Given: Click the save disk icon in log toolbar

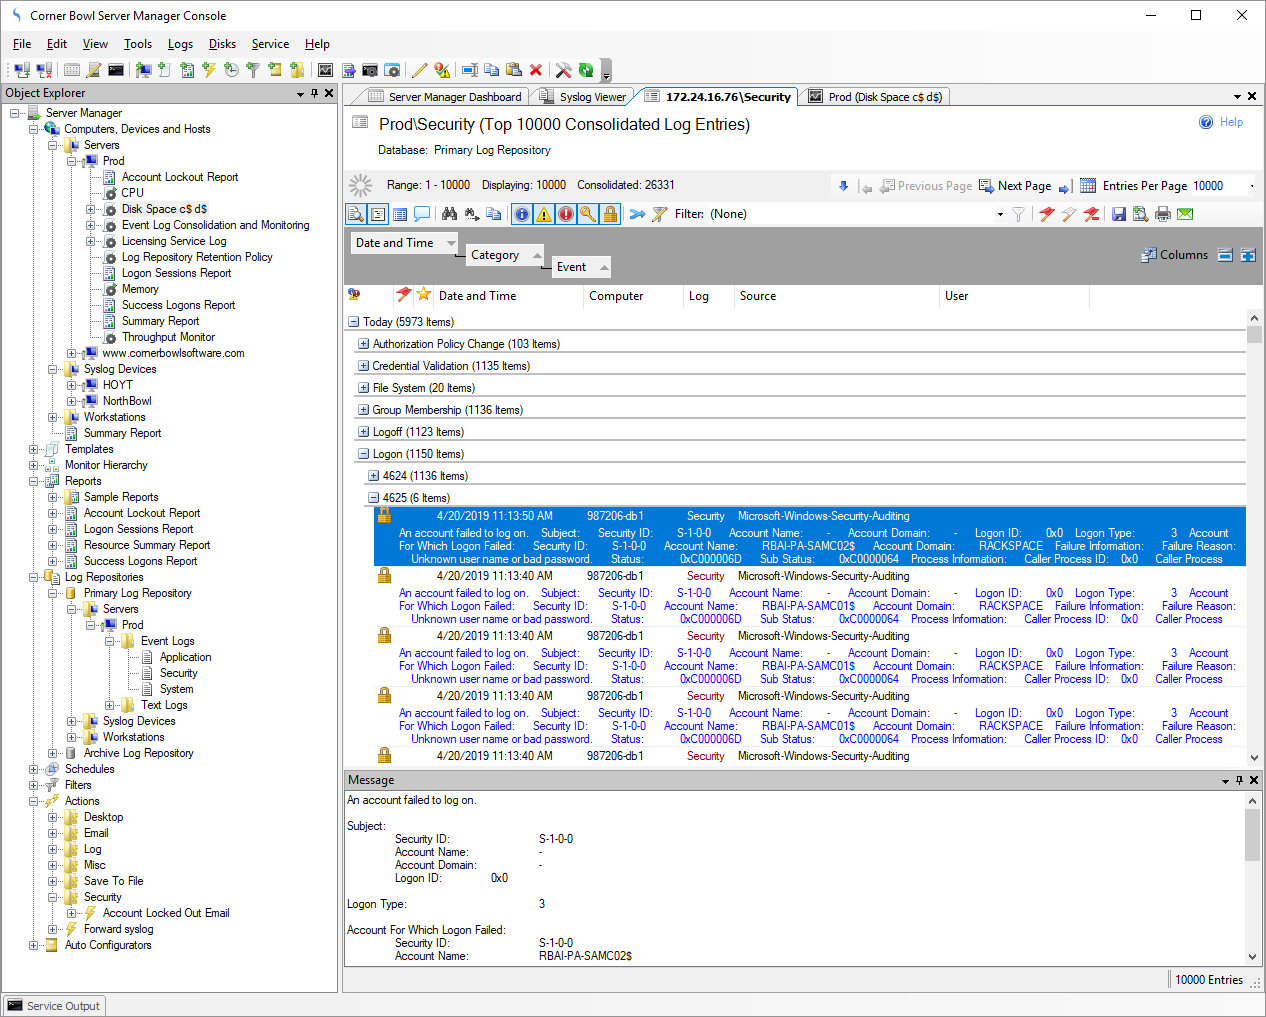Looking at the screenshot, I should coord(1119,214).
